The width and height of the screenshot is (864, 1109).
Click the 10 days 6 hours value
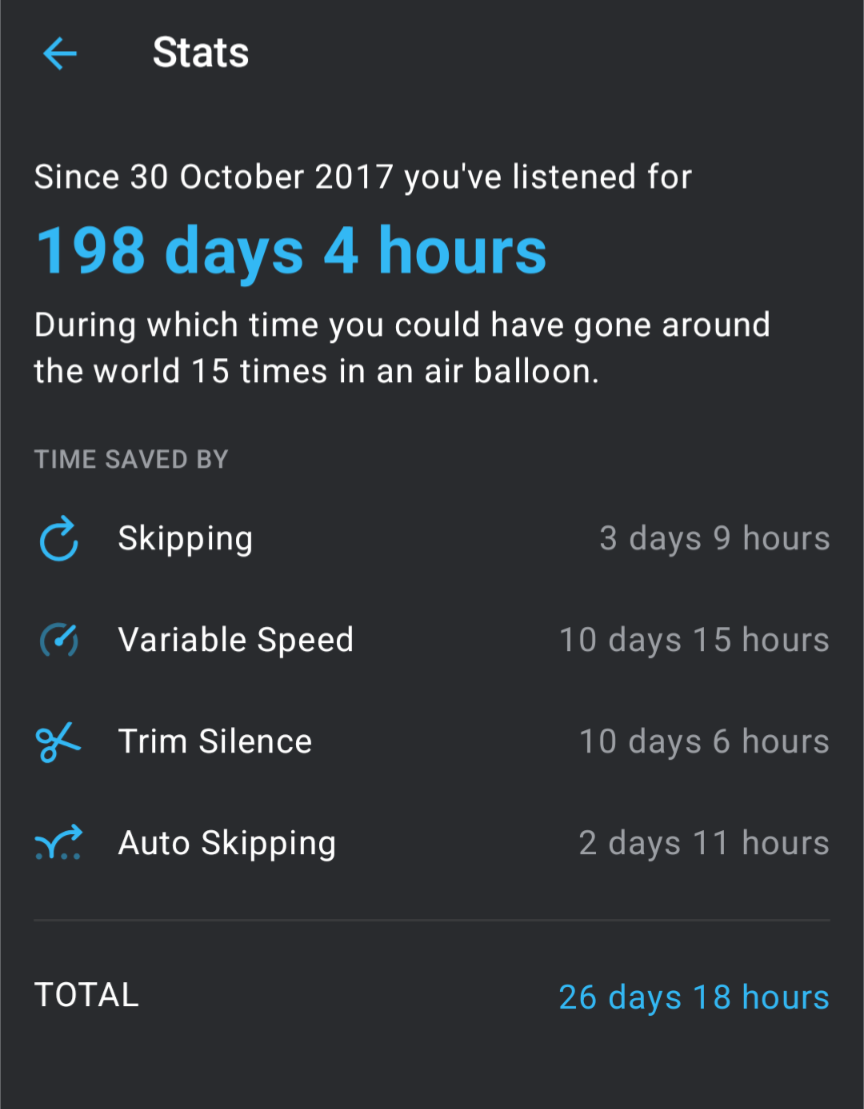pyautogui.click(x=704, y=741)
